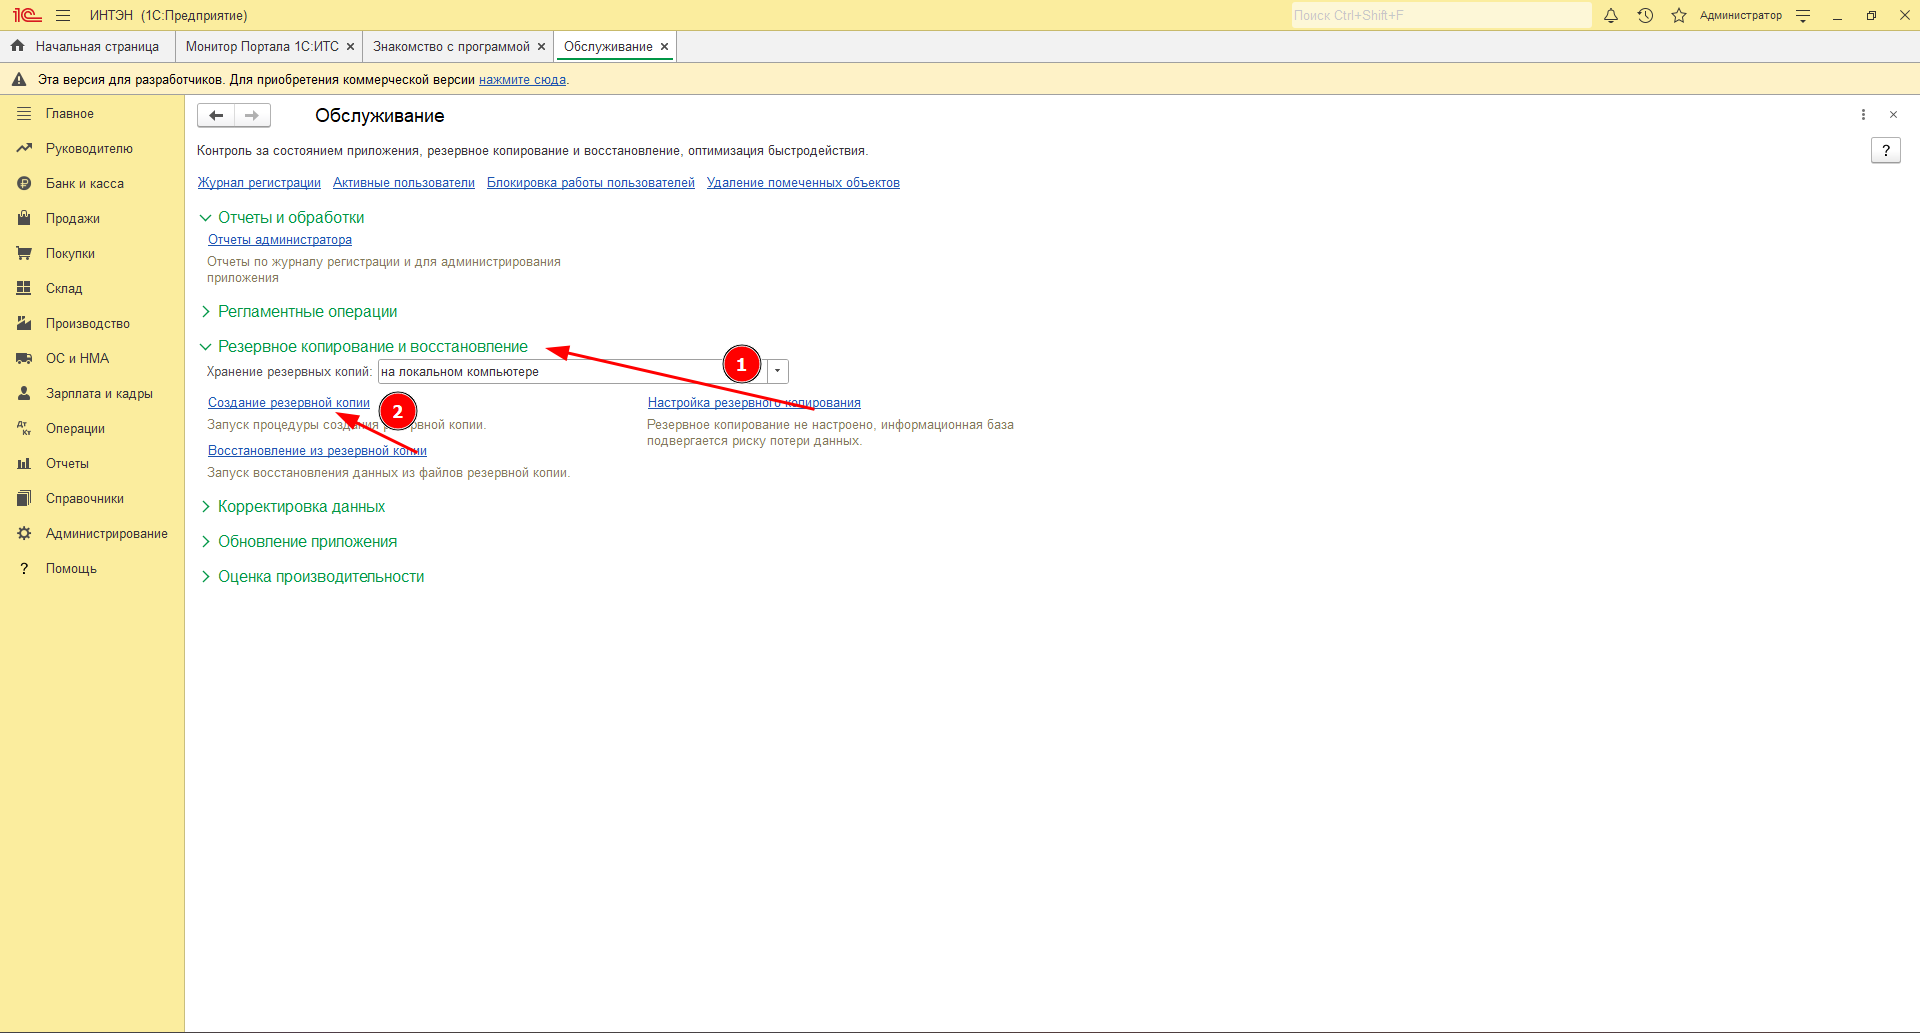Click the Покупки cart icon

[24, 254]
